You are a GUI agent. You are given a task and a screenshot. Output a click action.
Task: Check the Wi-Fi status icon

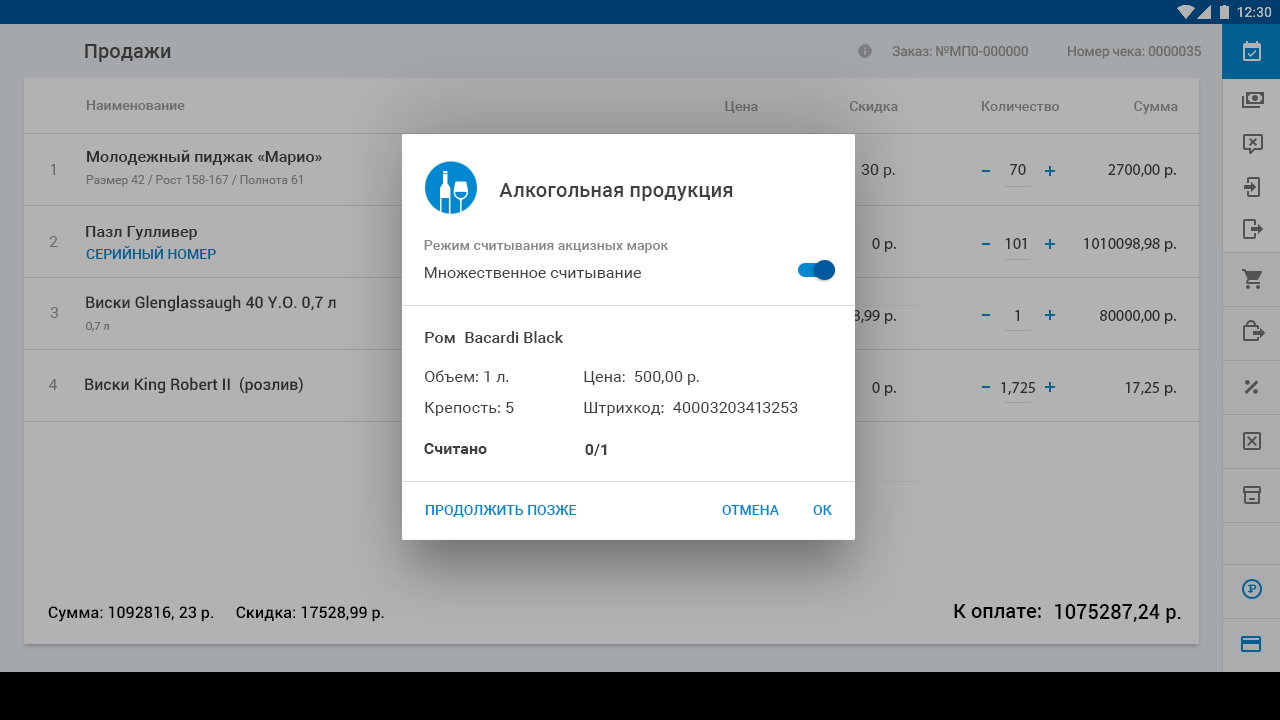(1186, 12)
